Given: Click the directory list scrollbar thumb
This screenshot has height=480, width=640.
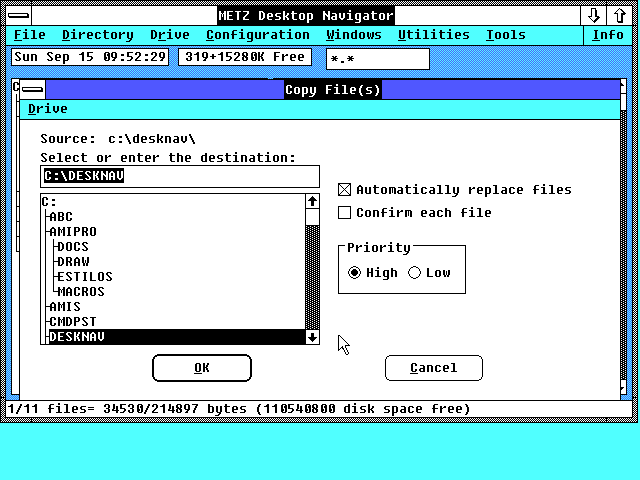Looking at the screenshot, I should [312, 217].
